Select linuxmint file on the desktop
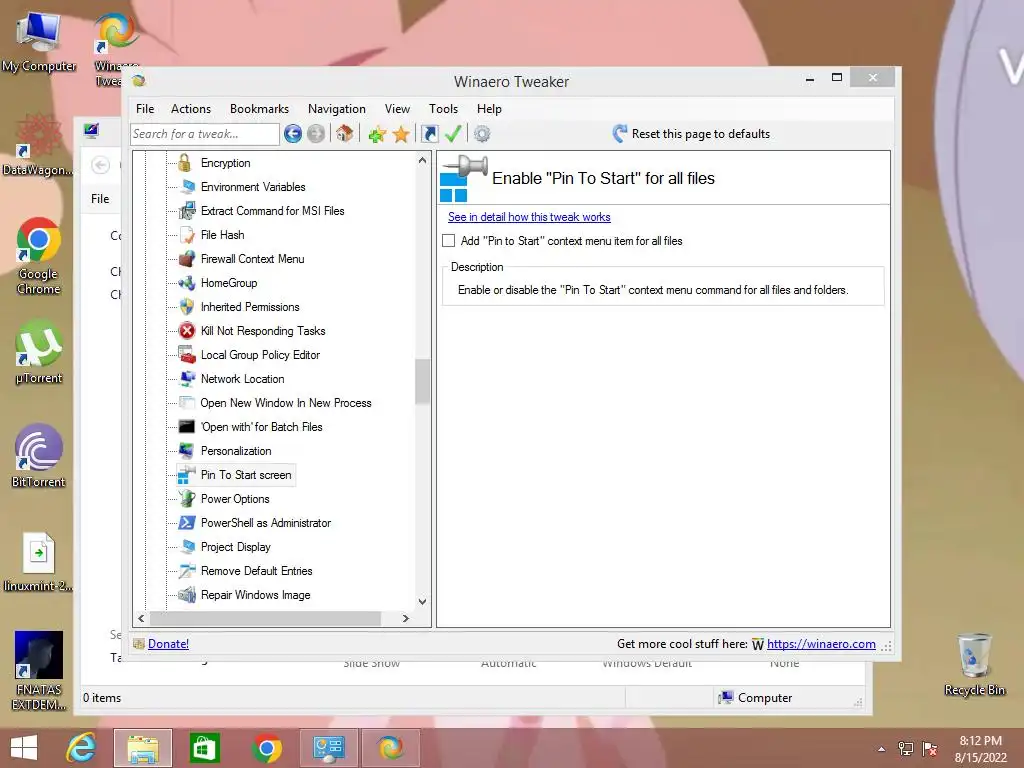The height and width of the screenshot is (768, 1024). [x=39, y=563]
